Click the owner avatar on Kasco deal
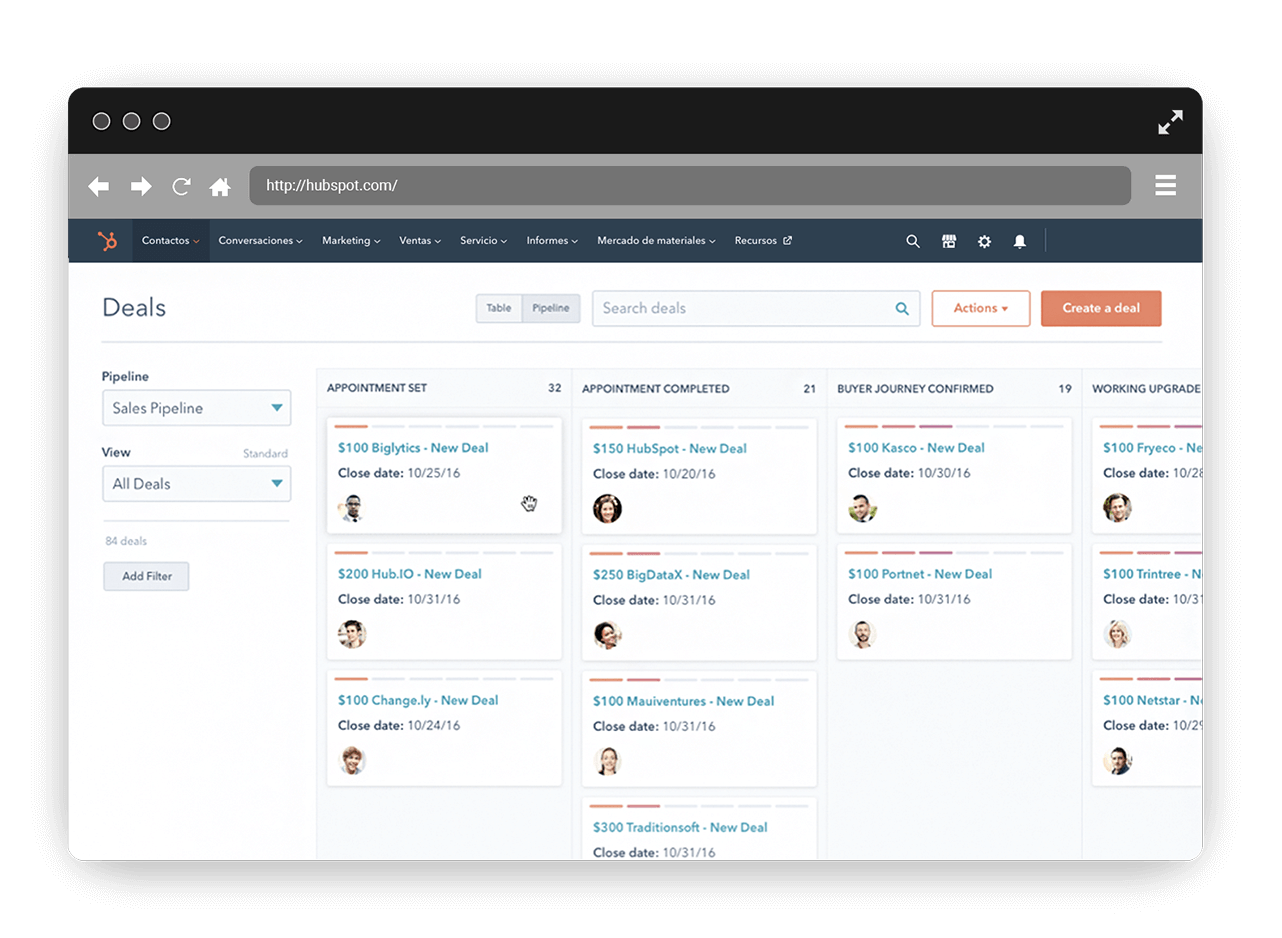The width and height of the screenshot is (1282, 938). pyautogui.click(x=862, y=508)
